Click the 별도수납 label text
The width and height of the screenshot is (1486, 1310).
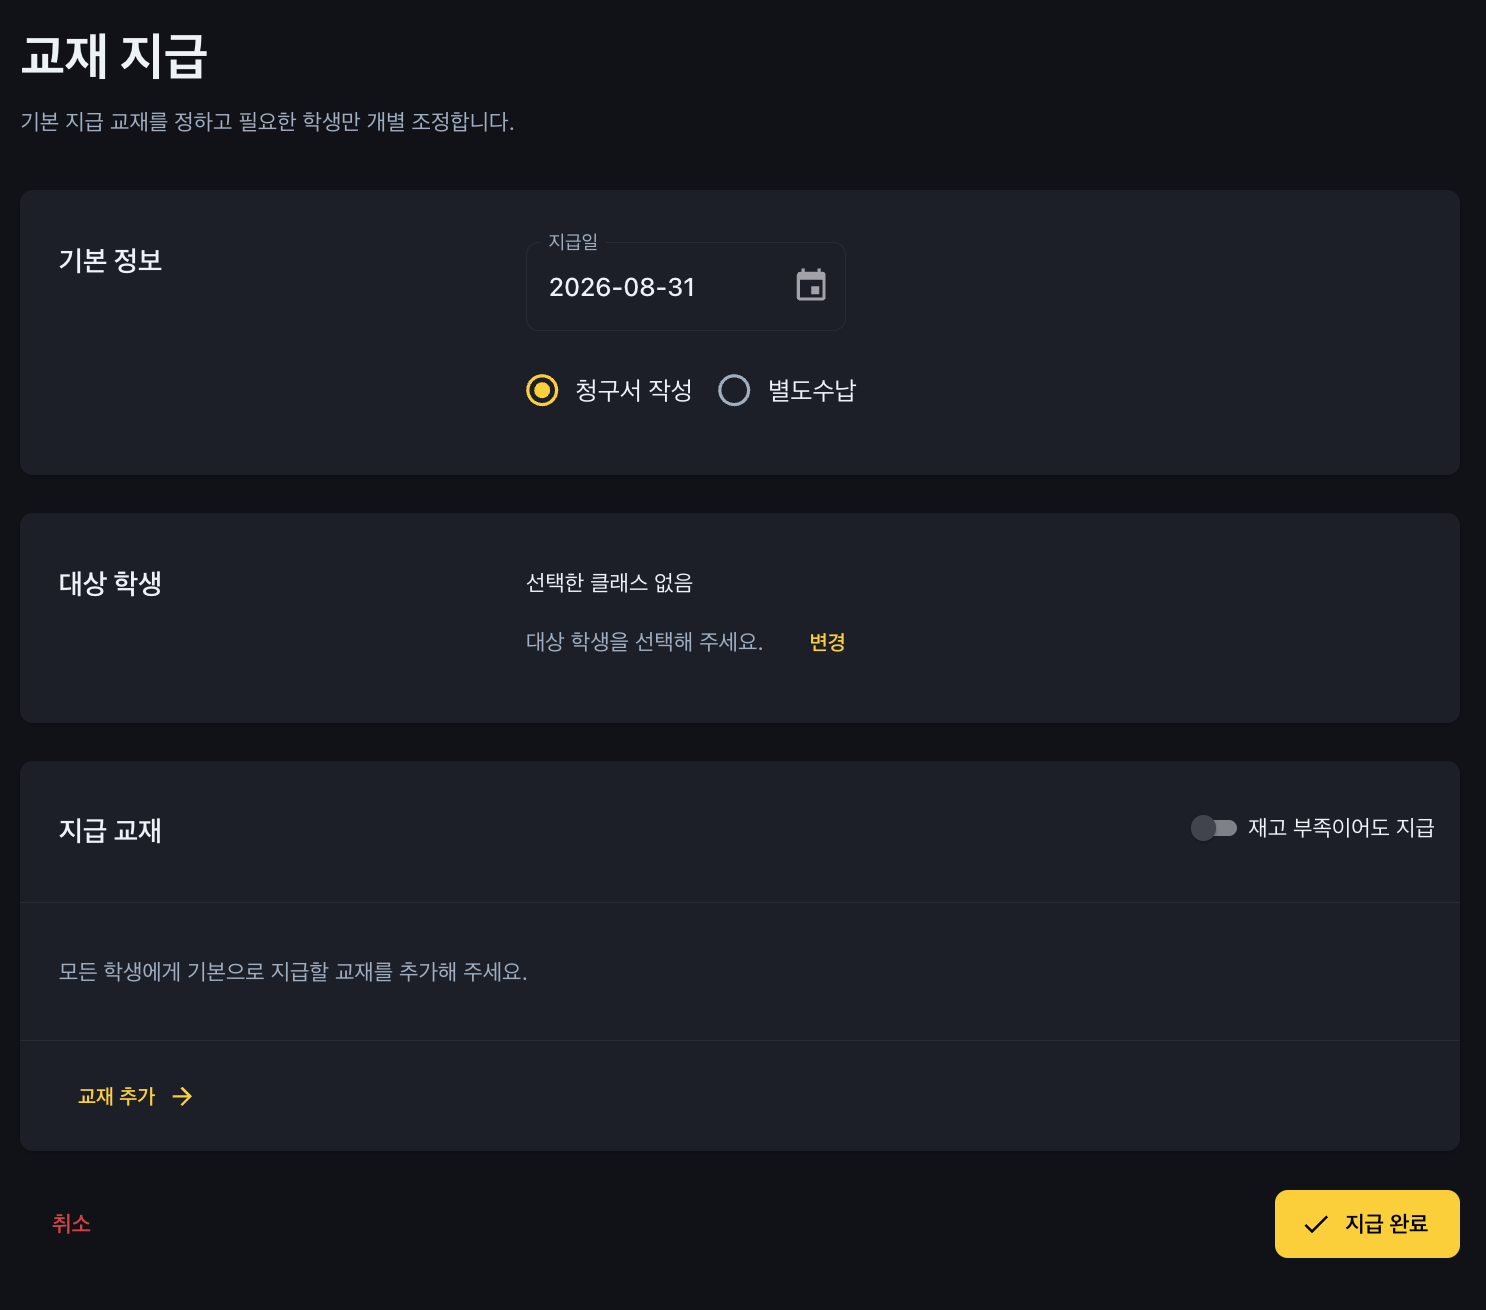pyautogui.click(x=812, y=390)
